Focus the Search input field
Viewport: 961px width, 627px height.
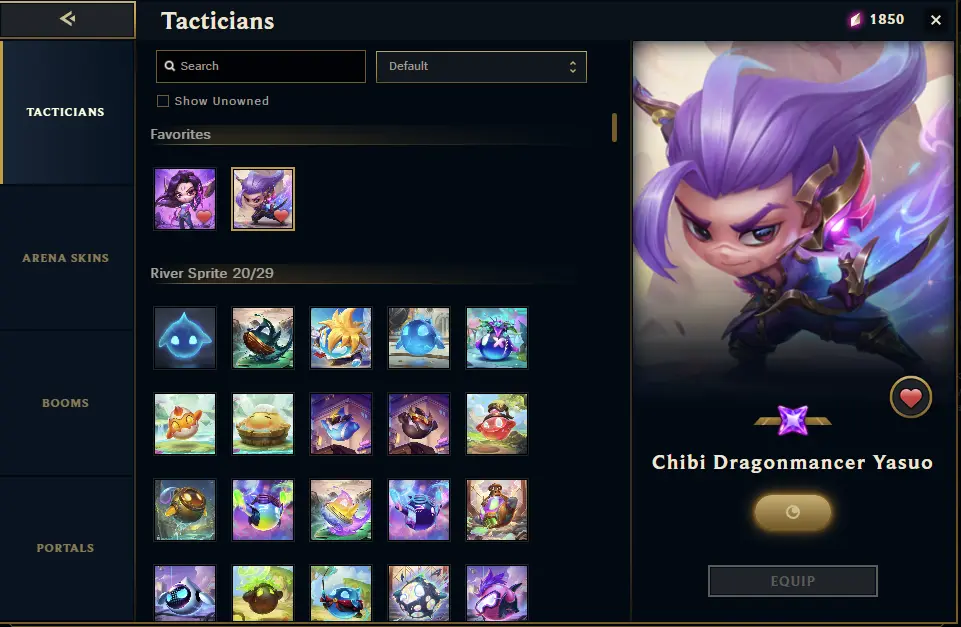click(261, 66)
